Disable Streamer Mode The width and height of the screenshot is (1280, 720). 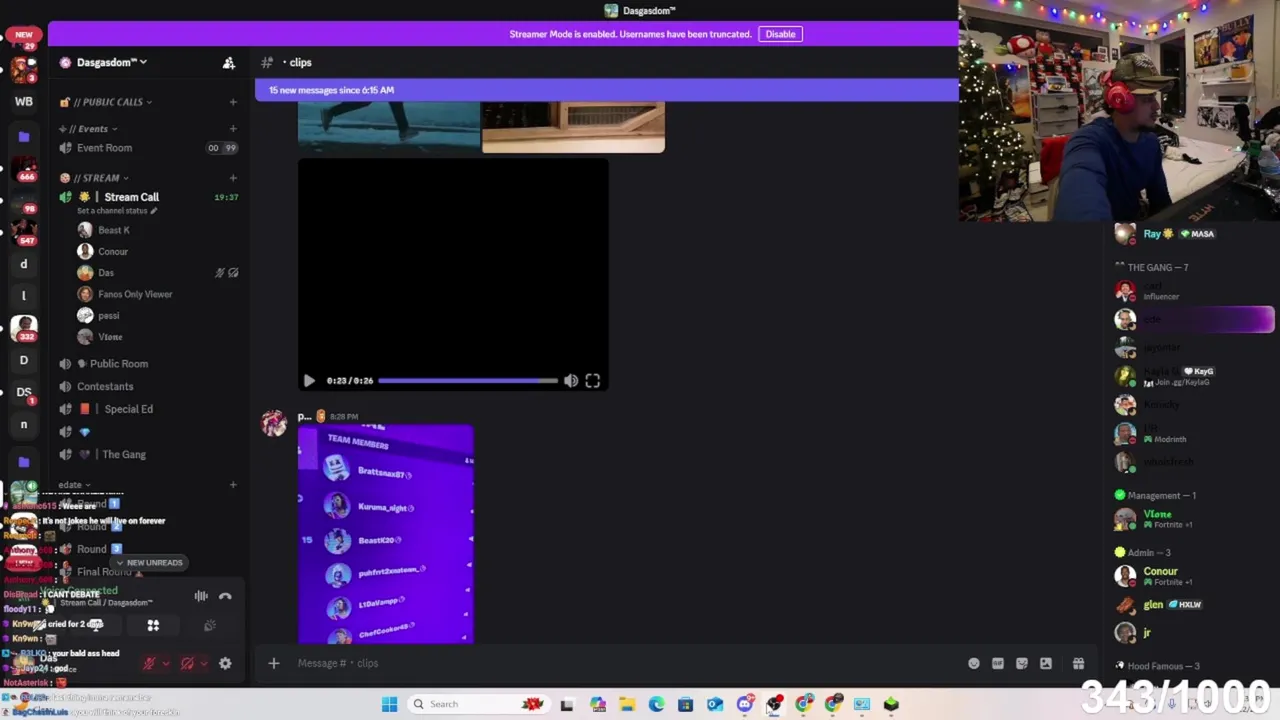click(780, 34)
